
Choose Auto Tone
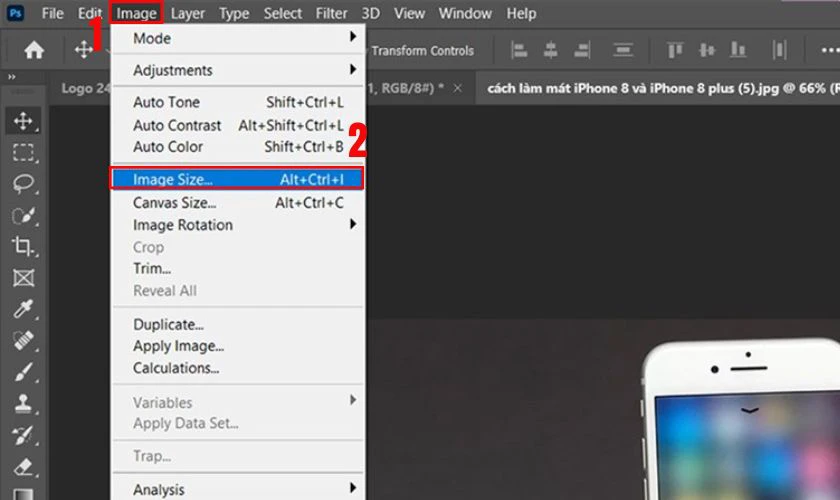click(x=237, y=102)
